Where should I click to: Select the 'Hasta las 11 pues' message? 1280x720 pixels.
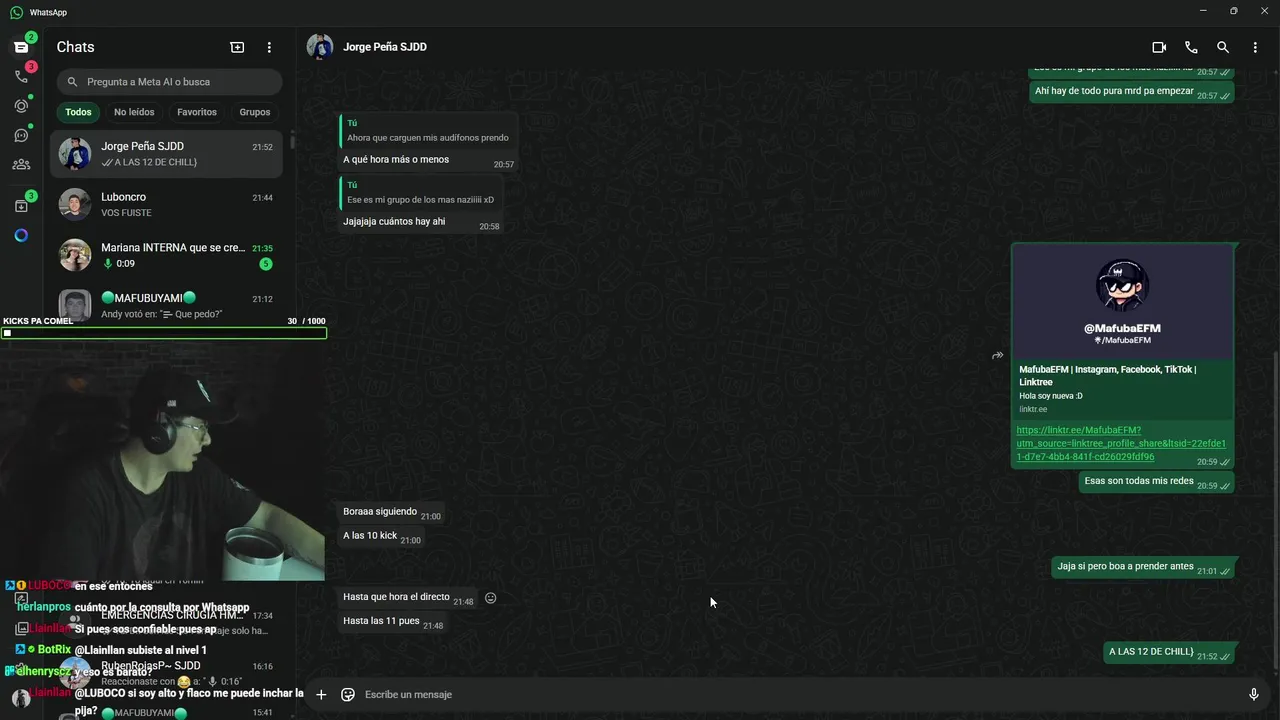[x=393, y=621]
